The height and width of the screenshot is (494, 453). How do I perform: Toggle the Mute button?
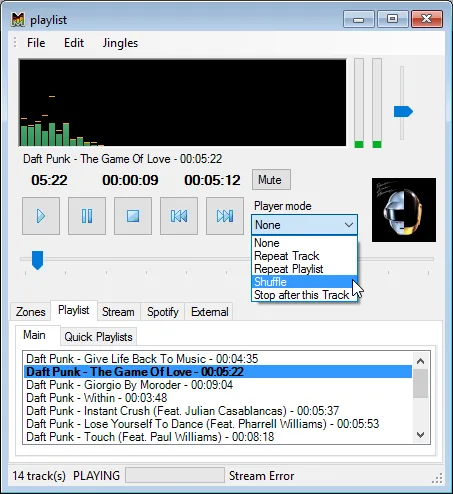271,180
